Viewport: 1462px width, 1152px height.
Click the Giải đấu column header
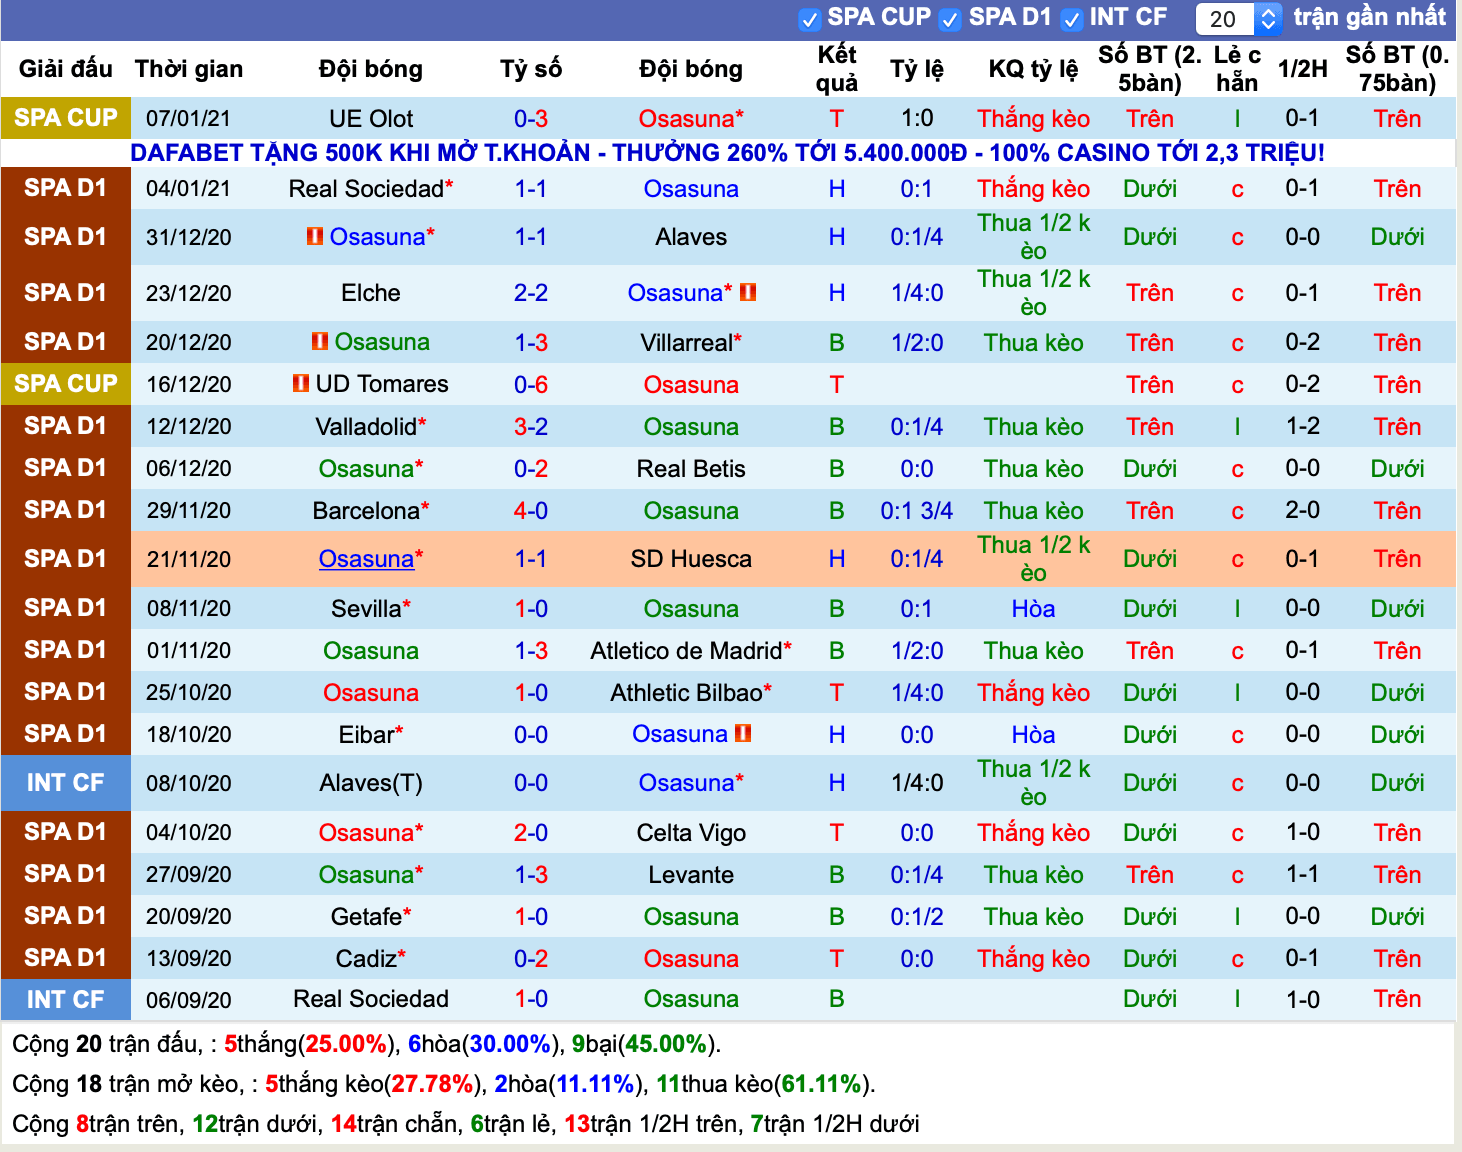(x=66, y=69)
